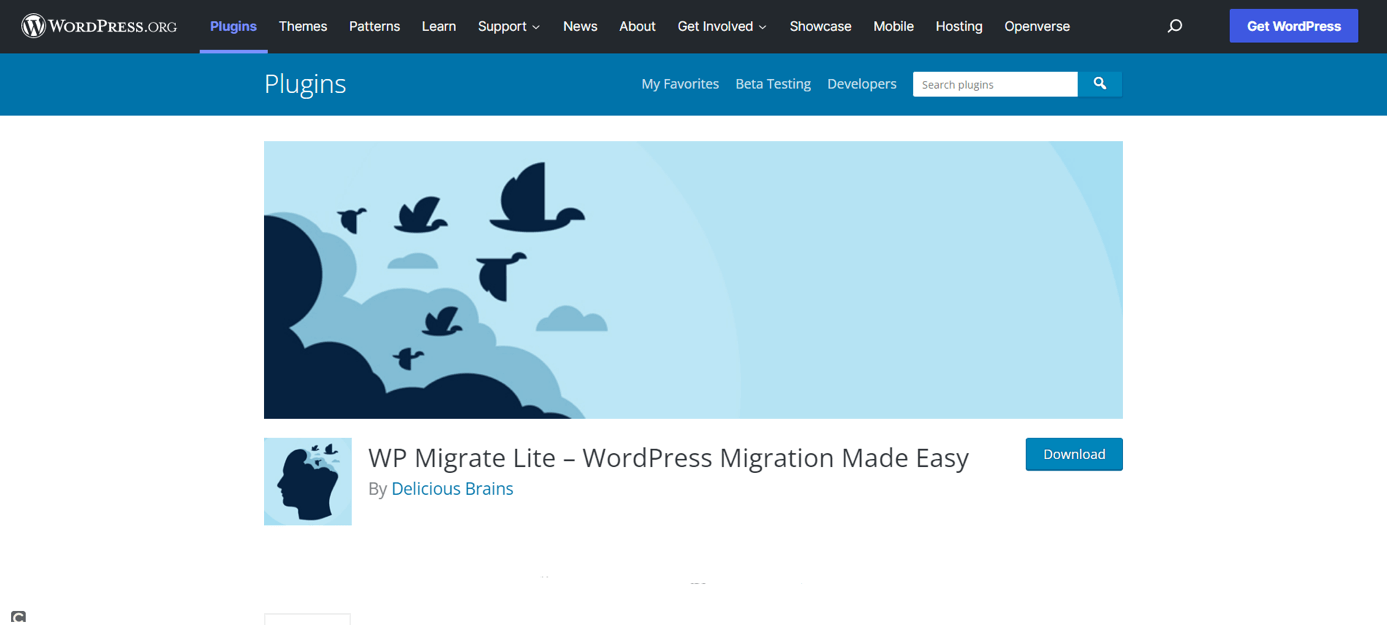
Task: Go to the Developers link
Action: pos(862,84)
